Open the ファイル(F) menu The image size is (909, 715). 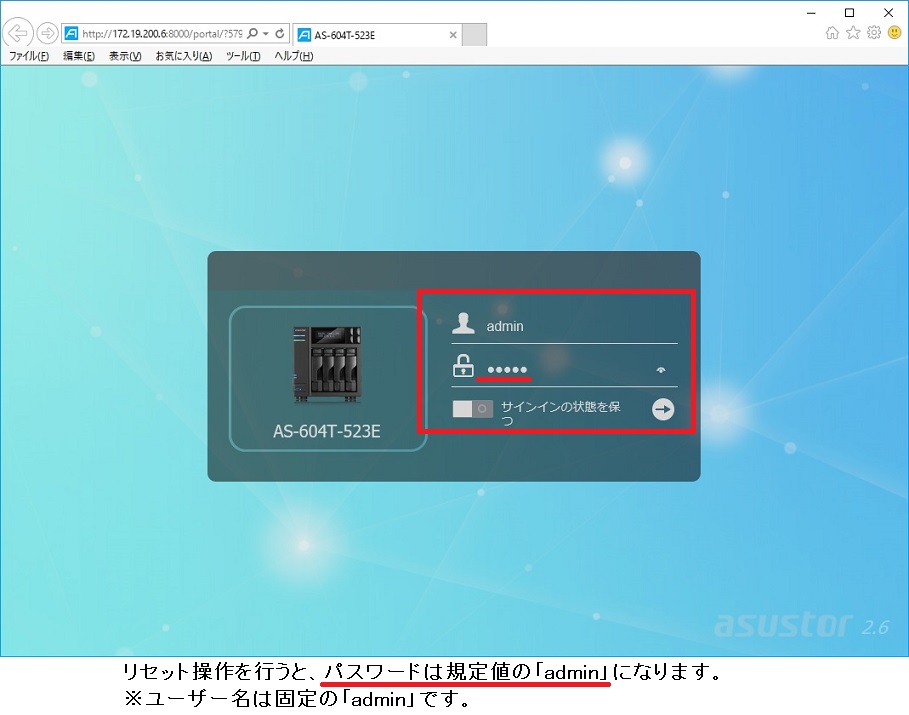(28, 56)
